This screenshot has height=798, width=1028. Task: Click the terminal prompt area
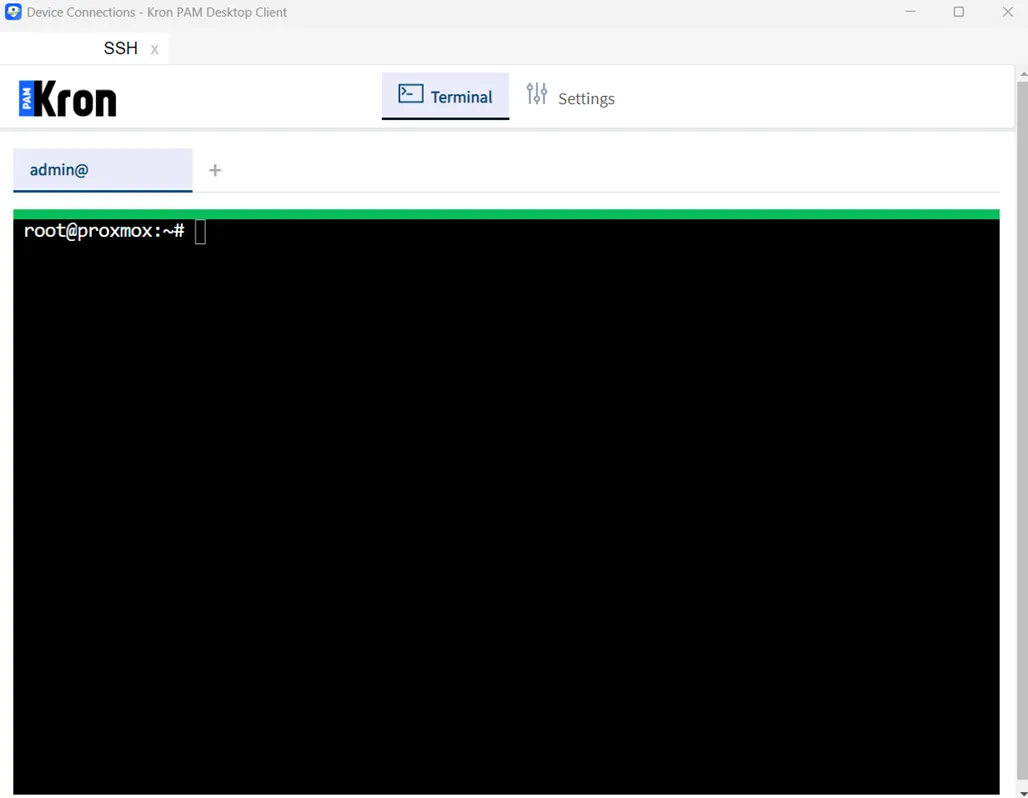point(506,506)
